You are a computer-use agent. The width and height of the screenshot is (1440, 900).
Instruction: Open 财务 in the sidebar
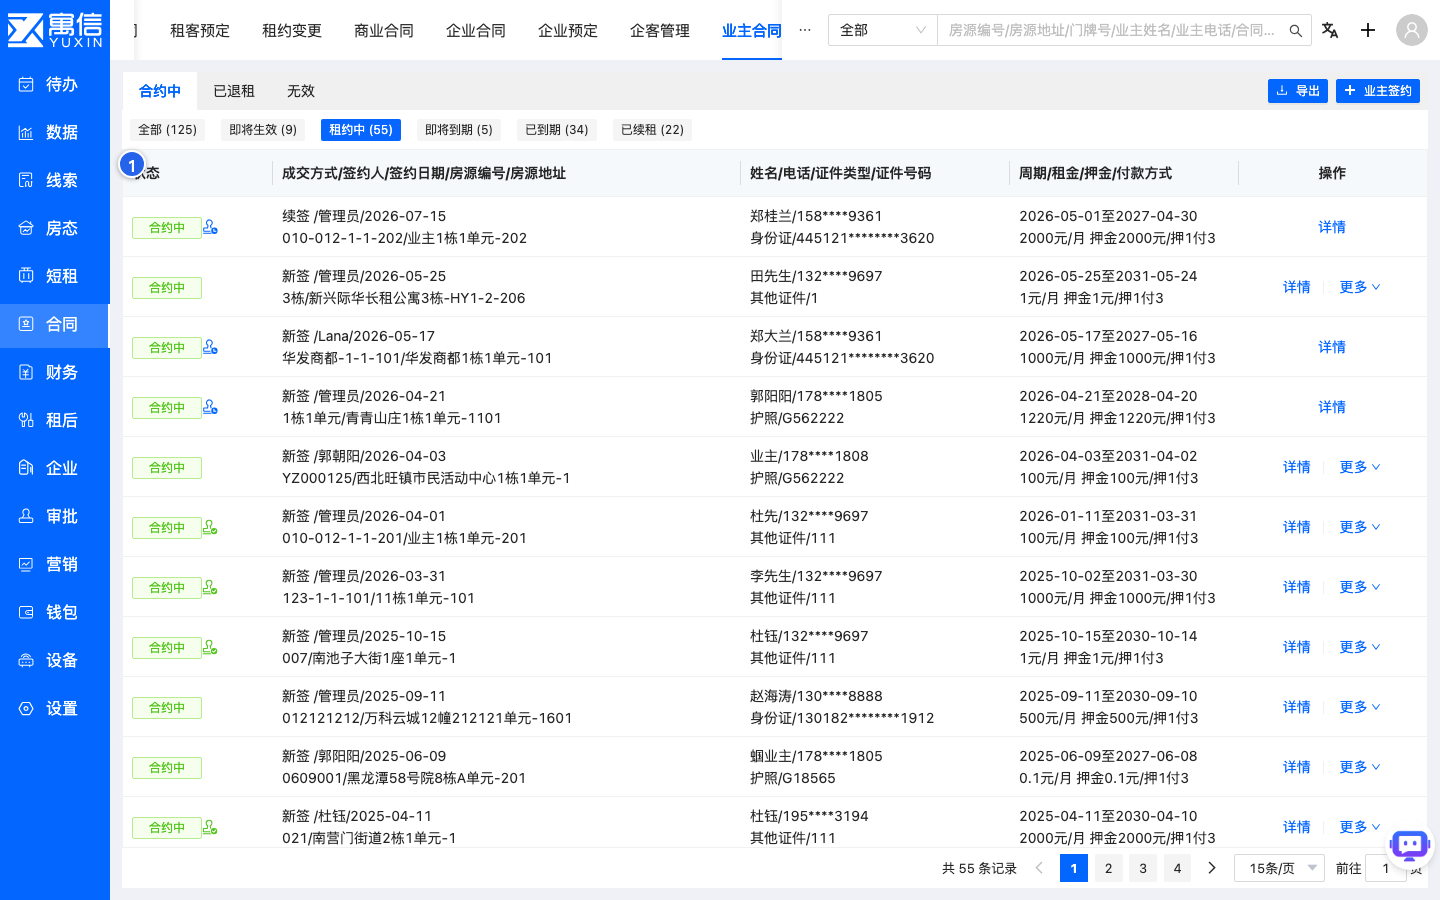pos(55,372)
